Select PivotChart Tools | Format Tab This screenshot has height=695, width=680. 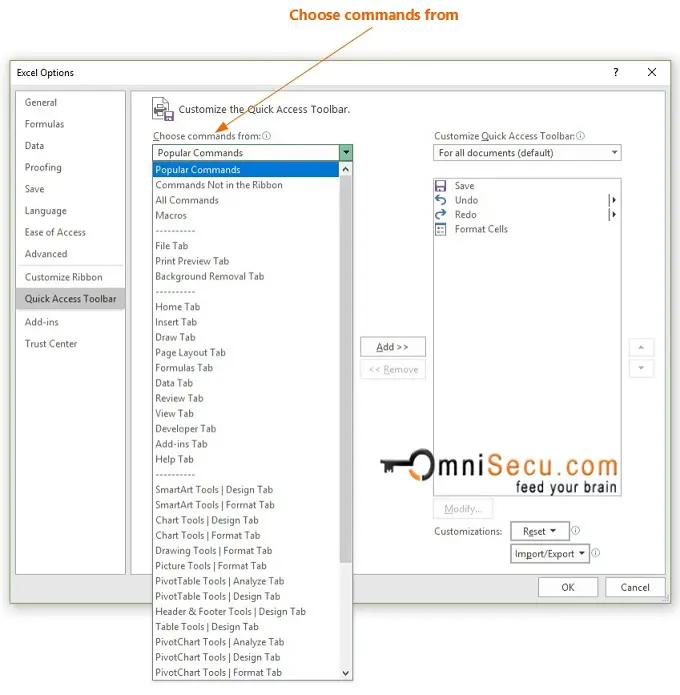(246, 673)
